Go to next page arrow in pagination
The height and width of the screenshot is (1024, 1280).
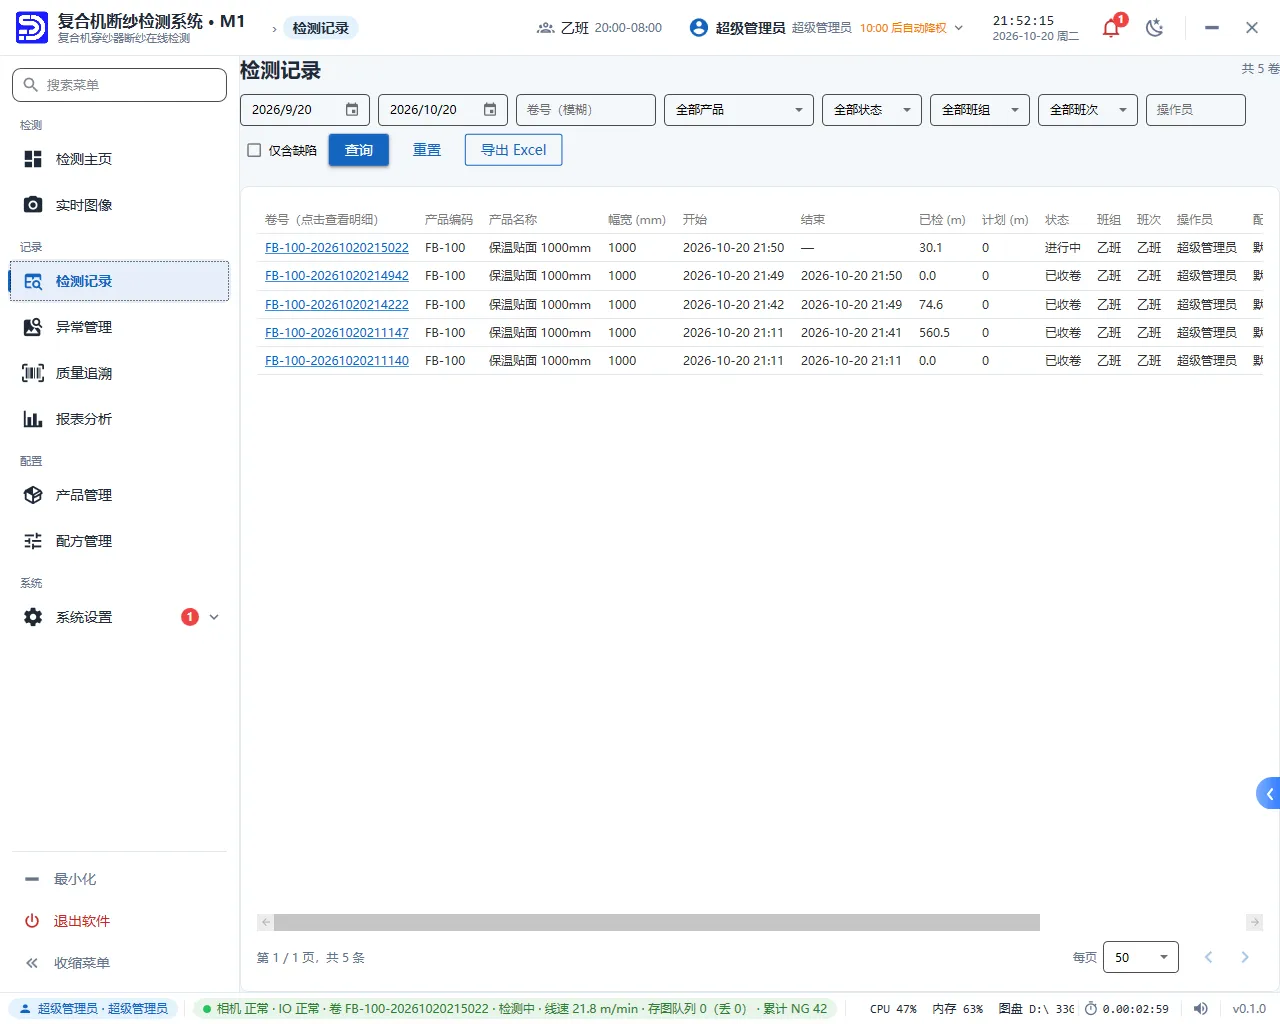[x=1245, y=957]
